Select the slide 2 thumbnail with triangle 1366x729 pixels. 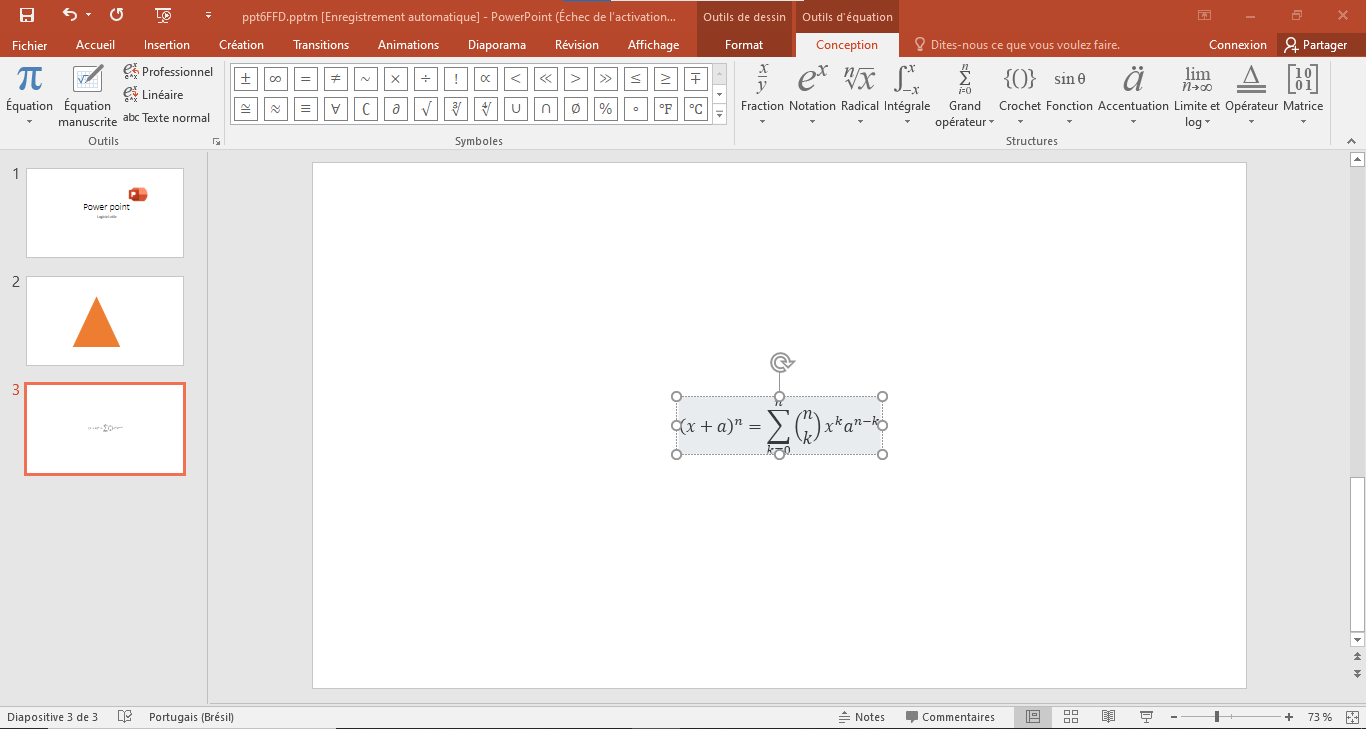point(105,321)
